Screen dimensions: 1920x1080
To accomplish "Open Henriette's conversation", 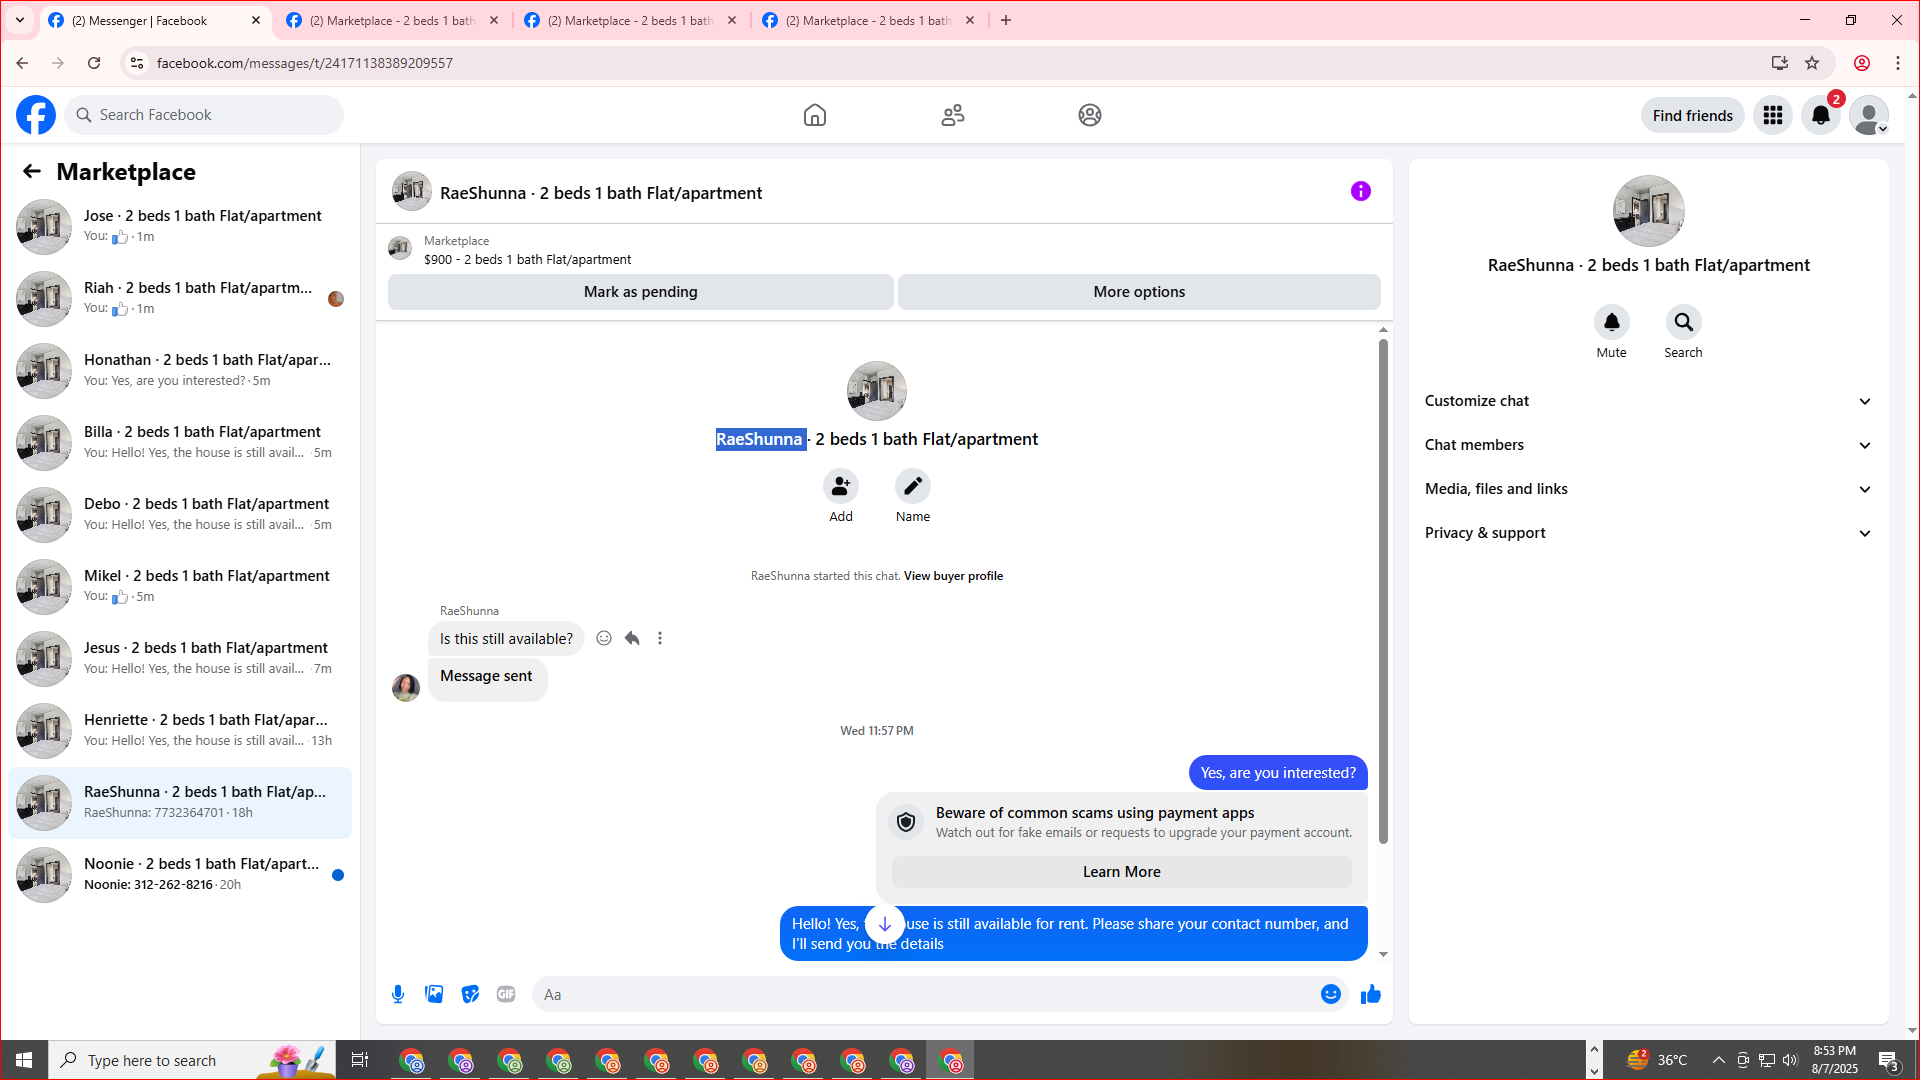I will tap(180, 730).
